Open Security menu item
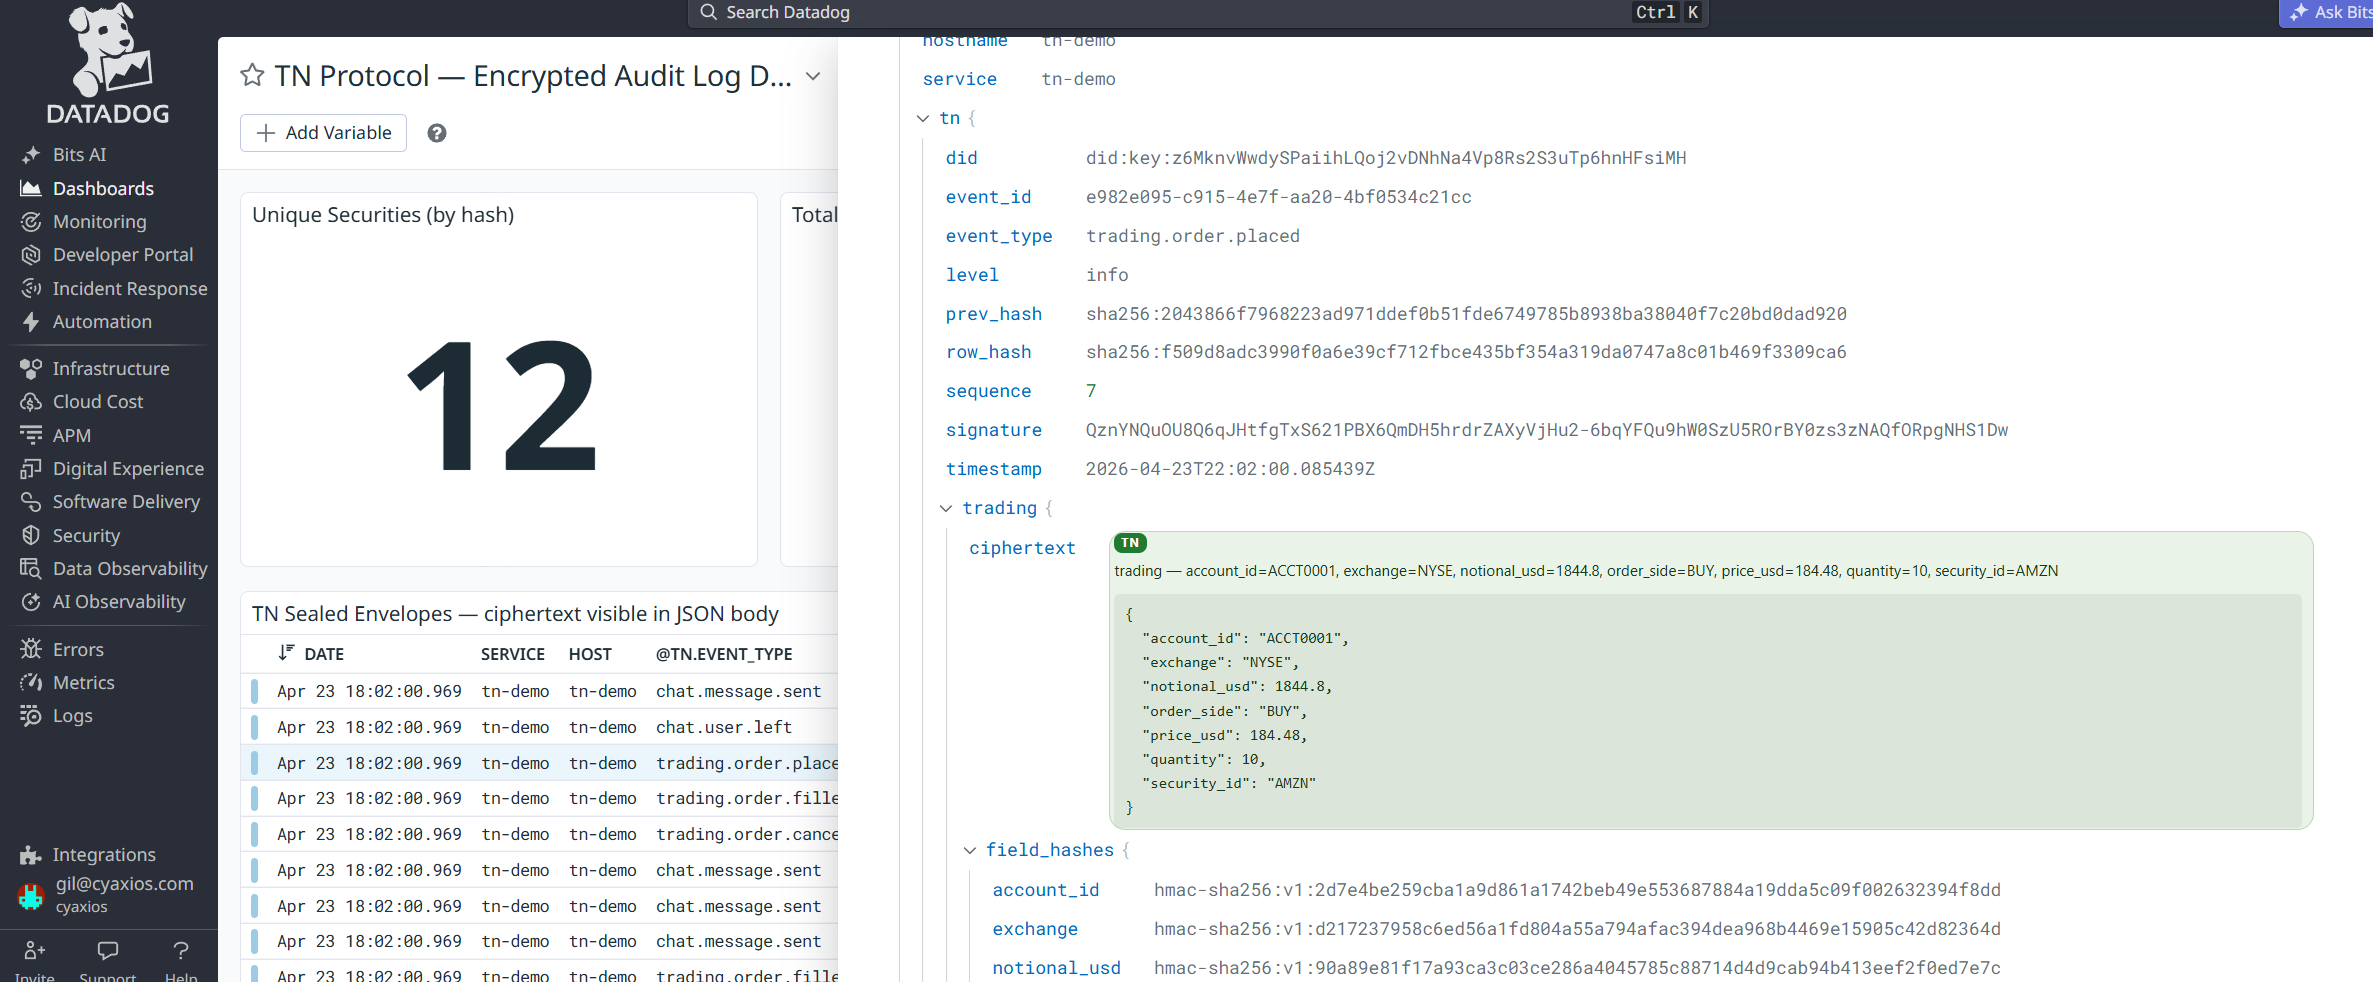The image size is (2373, 982). [86, 535]
